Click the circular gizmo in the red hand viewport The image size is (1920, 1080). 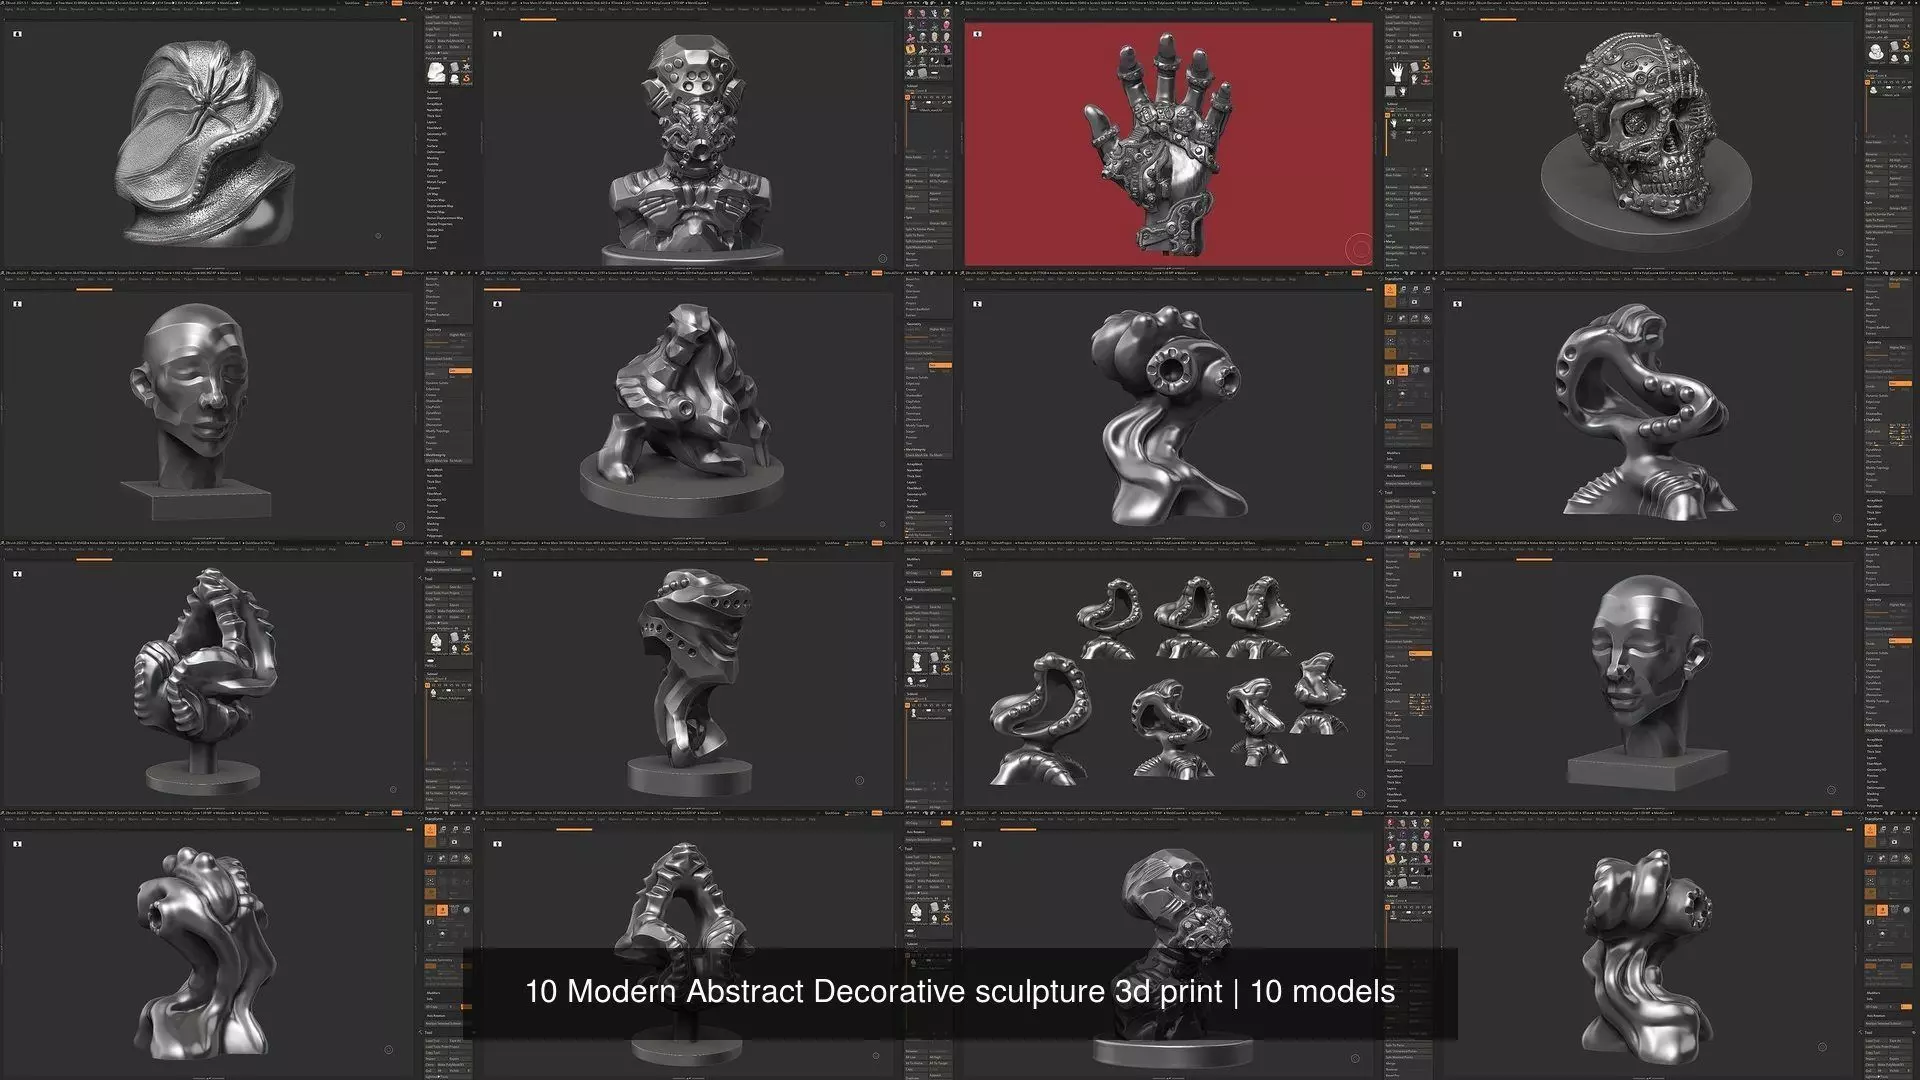point(1360,249)
